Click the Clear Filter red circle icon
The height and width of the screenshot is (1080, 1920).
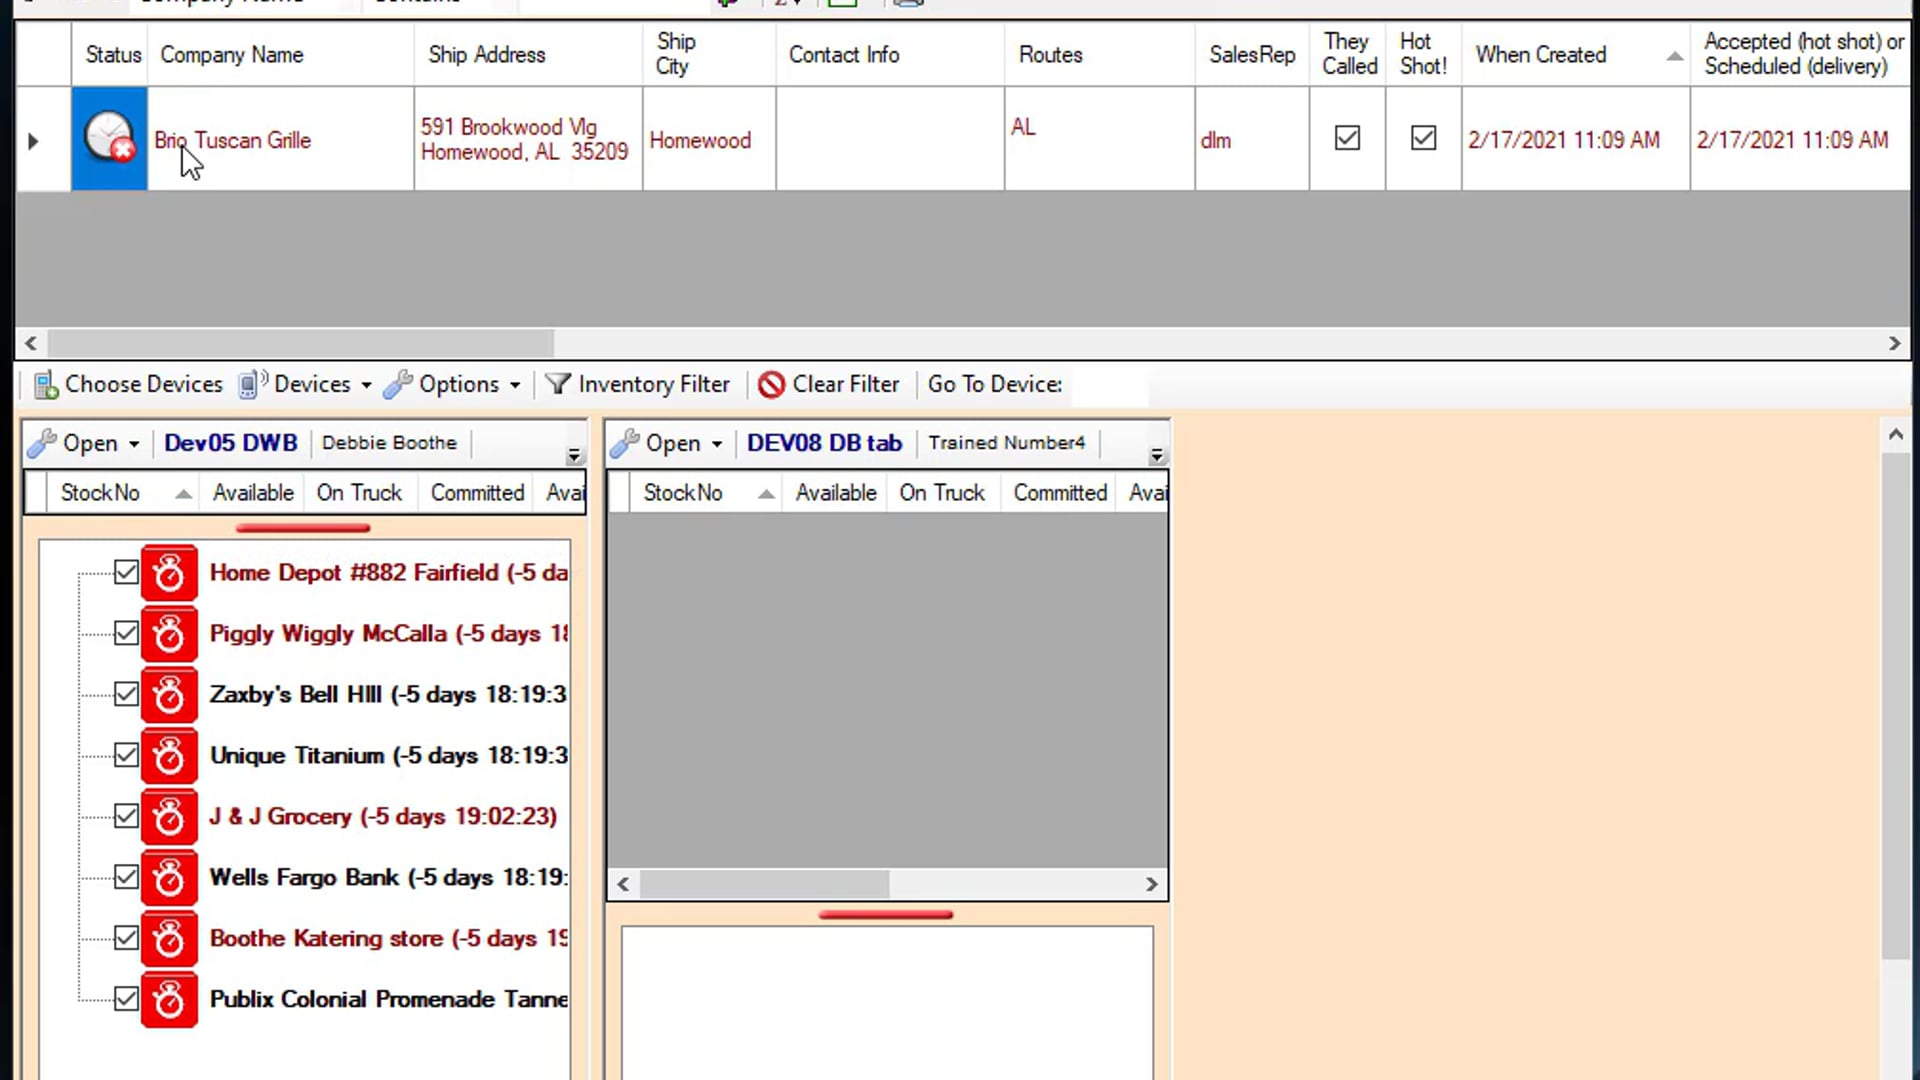771,384
